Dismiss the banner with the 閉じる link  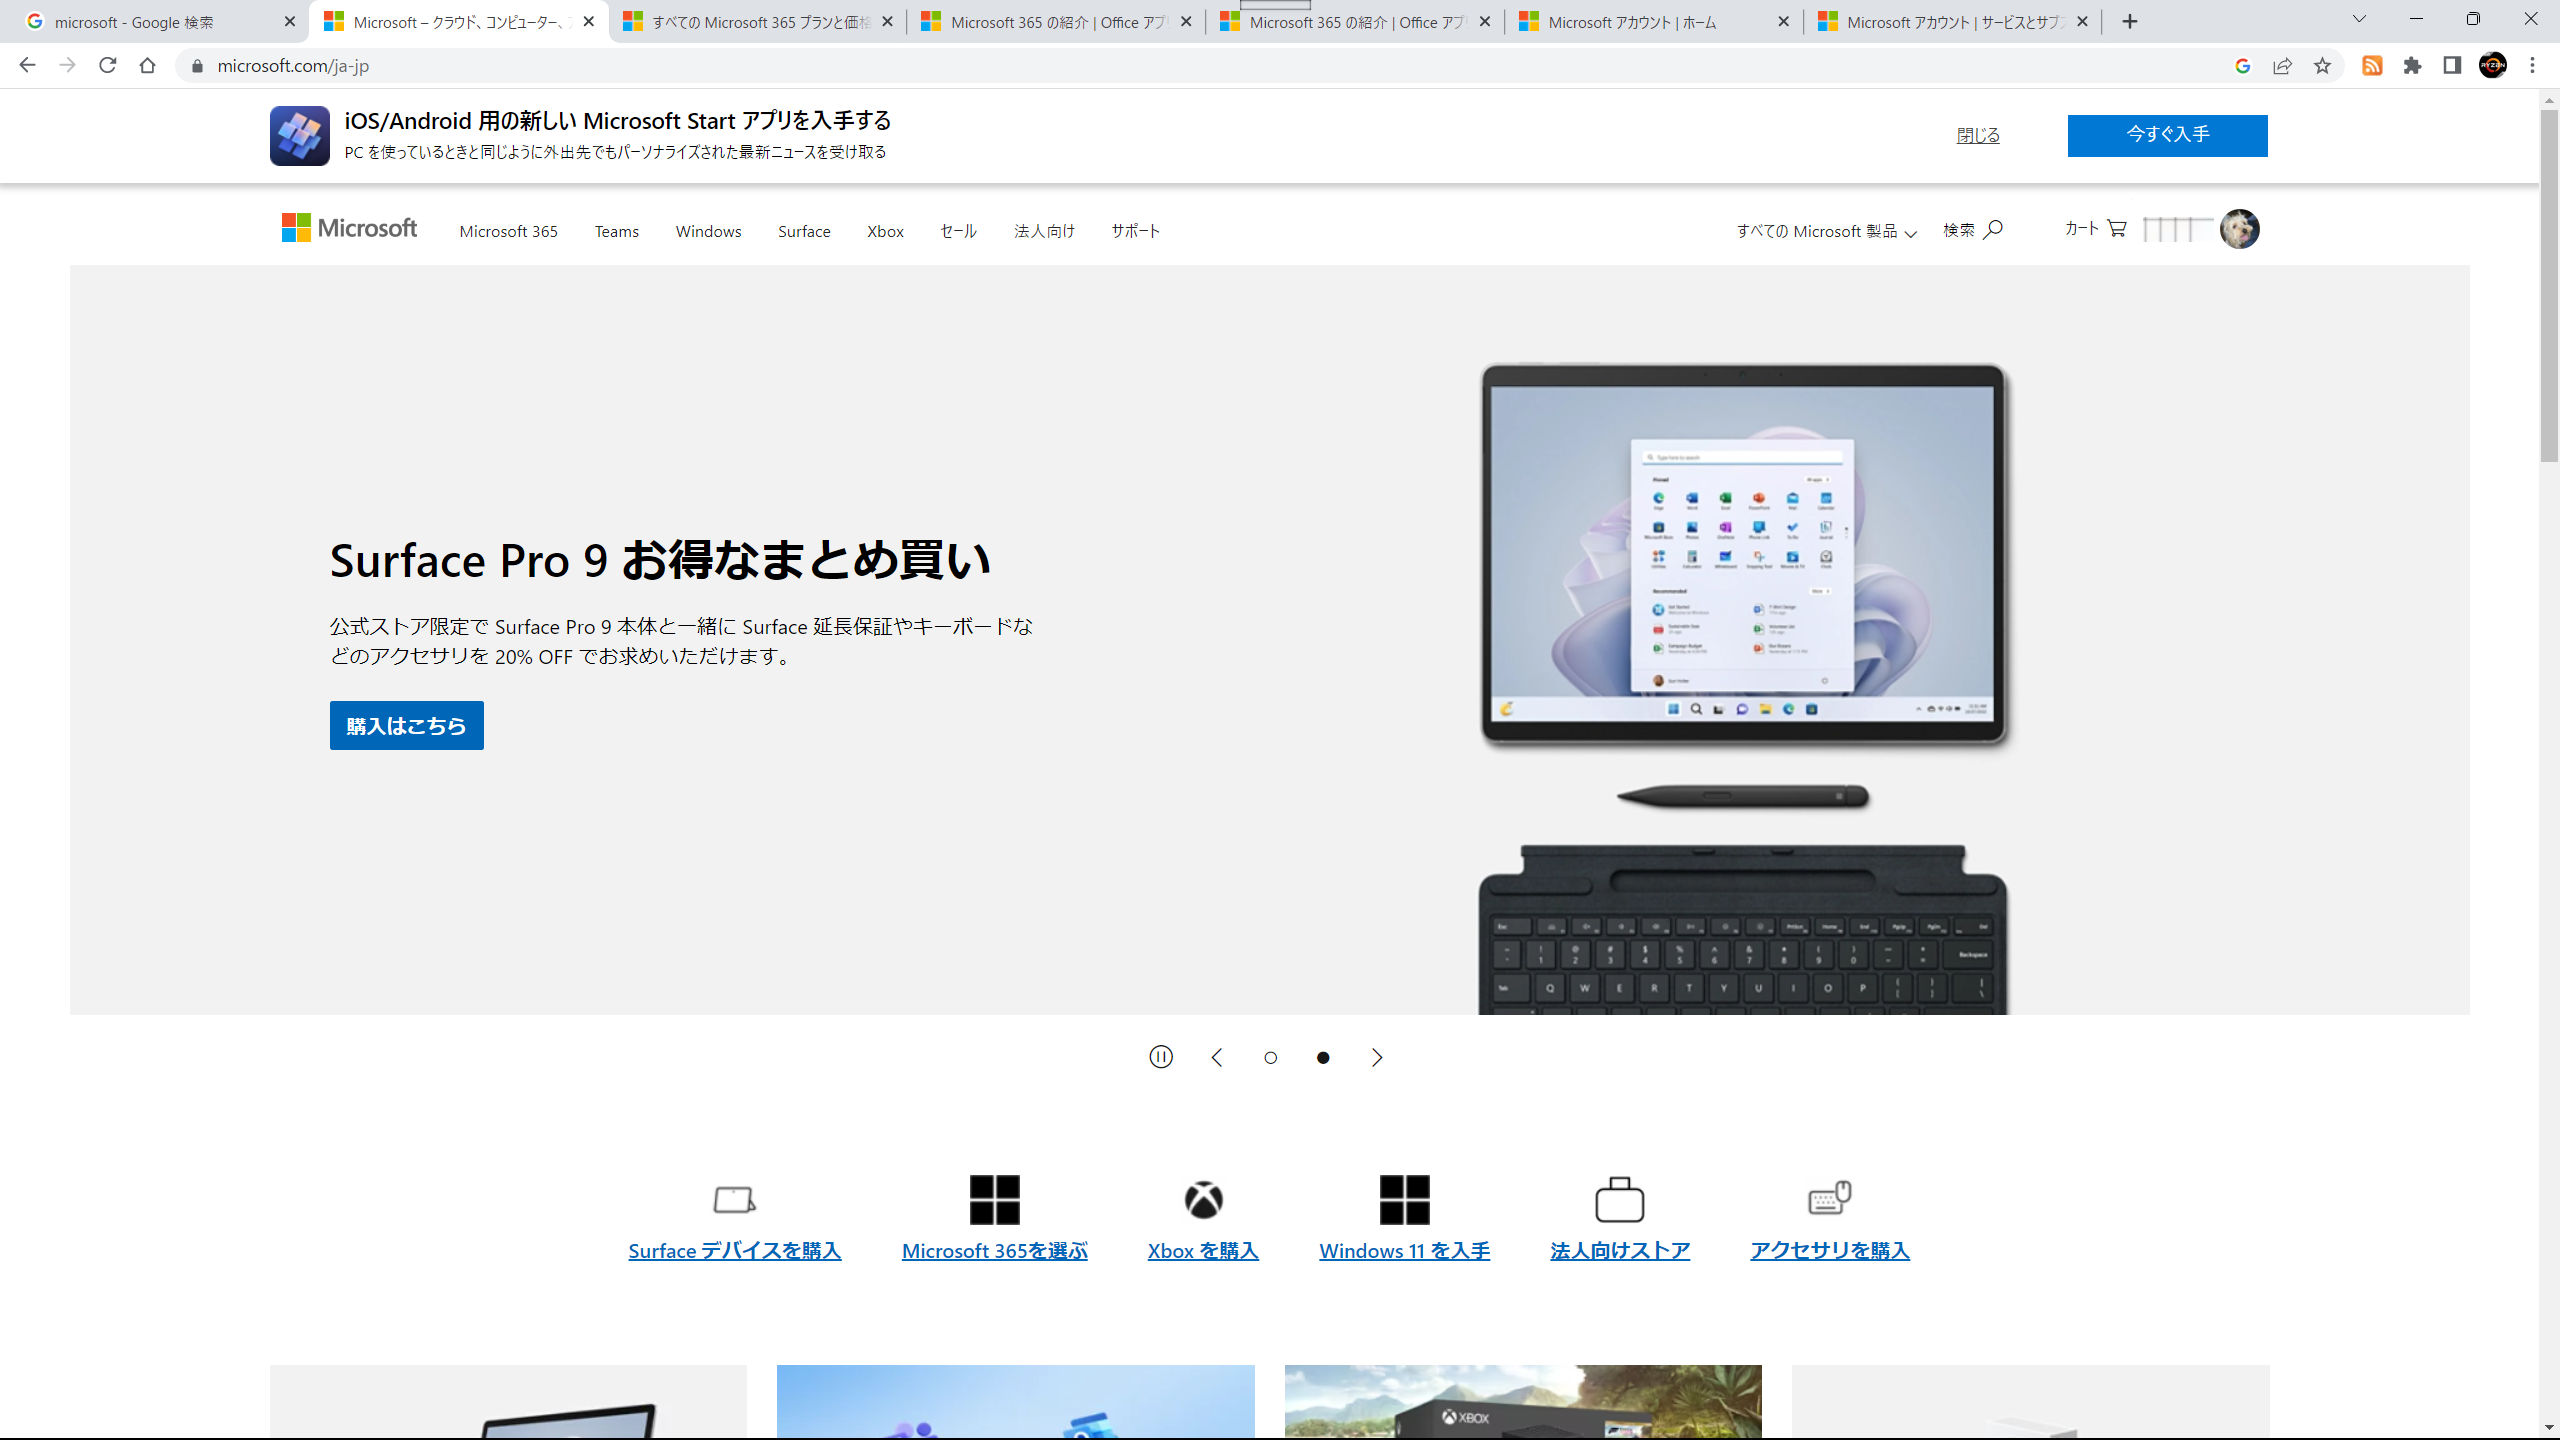(x=1978, y=135)
